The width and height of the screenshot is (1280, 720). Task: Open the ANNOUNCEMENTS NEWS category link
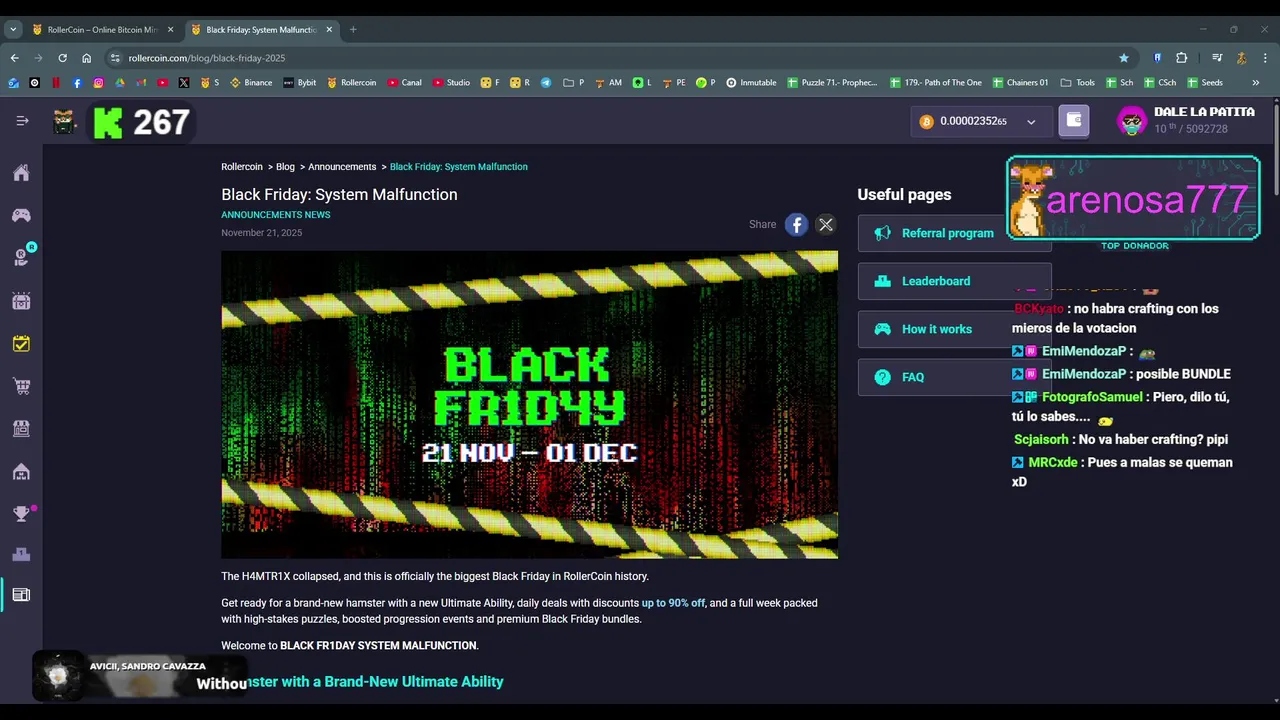[x=276, y=215]
